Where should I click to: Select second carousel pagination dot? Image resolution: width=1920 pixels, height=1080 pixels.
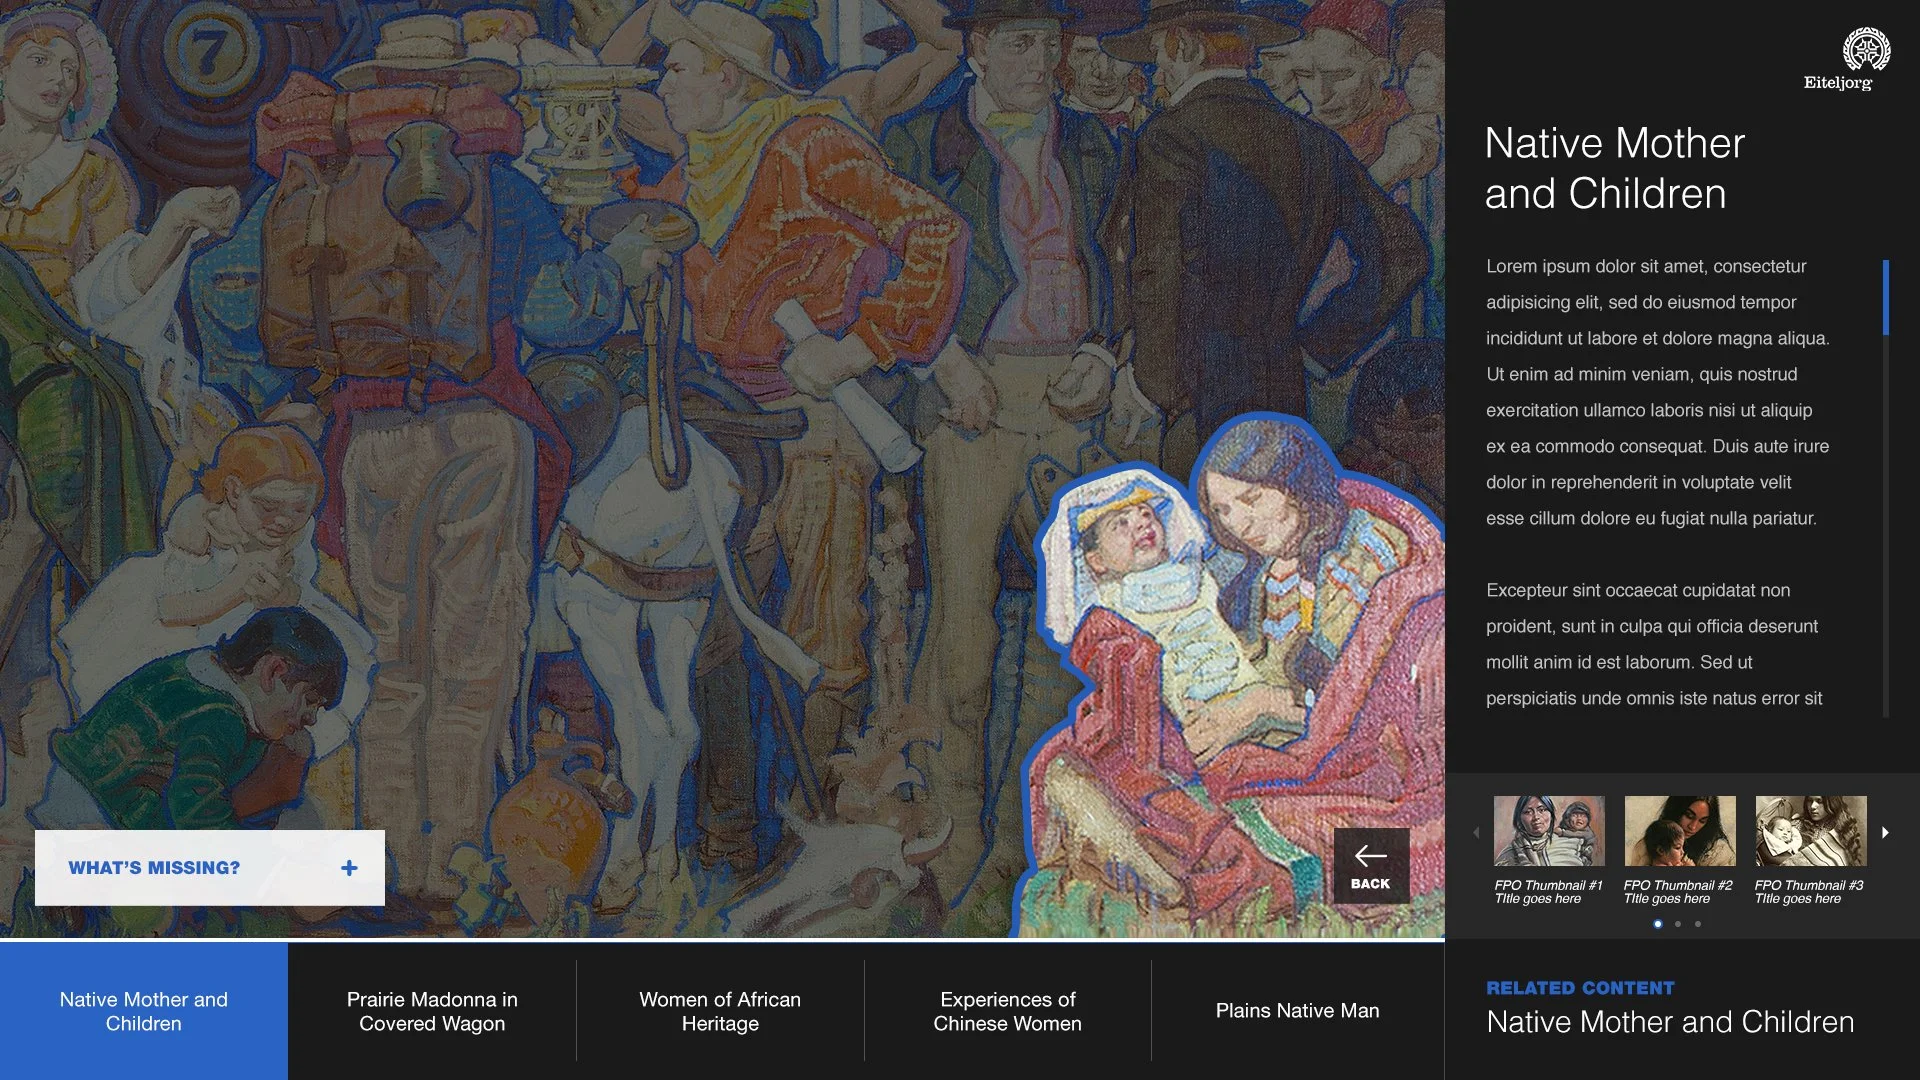point(1678,924)
